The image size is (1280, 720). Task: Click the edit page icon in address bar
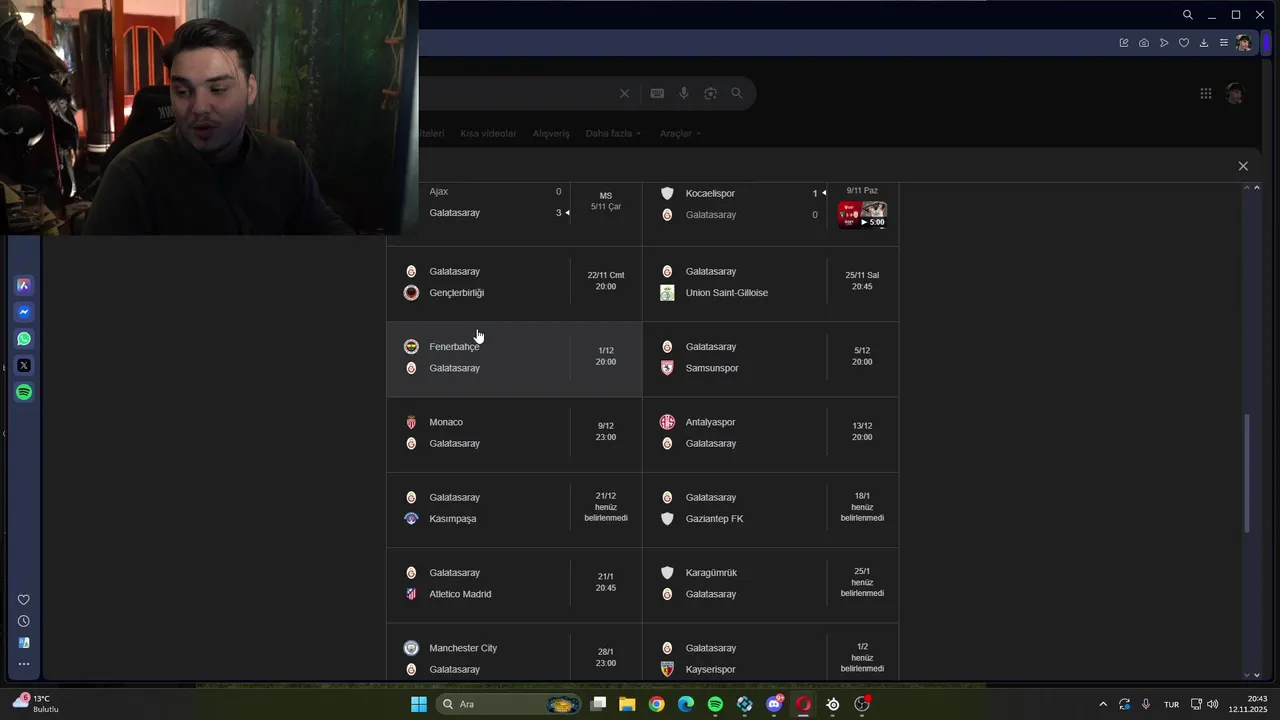(x=1124, y=43)
